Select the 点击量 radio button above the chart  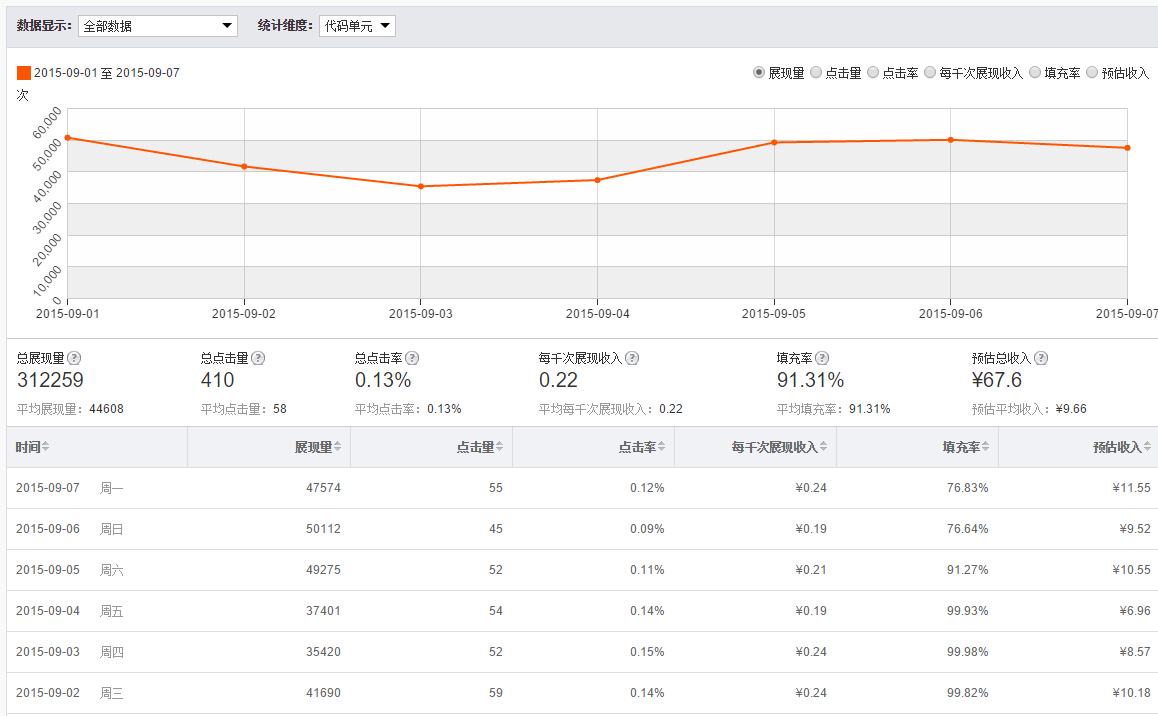(815, 72)
